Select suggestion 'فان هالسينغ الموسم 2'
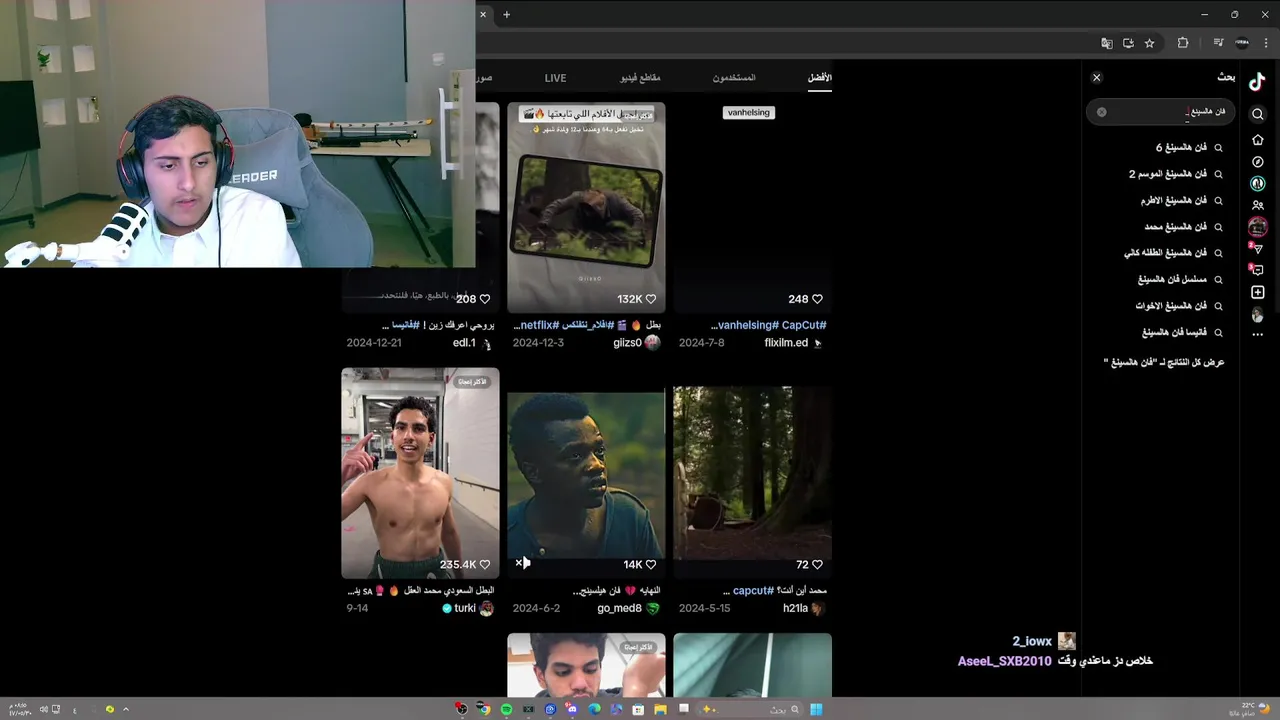1280x720 pixels. tap(1176, 174)
